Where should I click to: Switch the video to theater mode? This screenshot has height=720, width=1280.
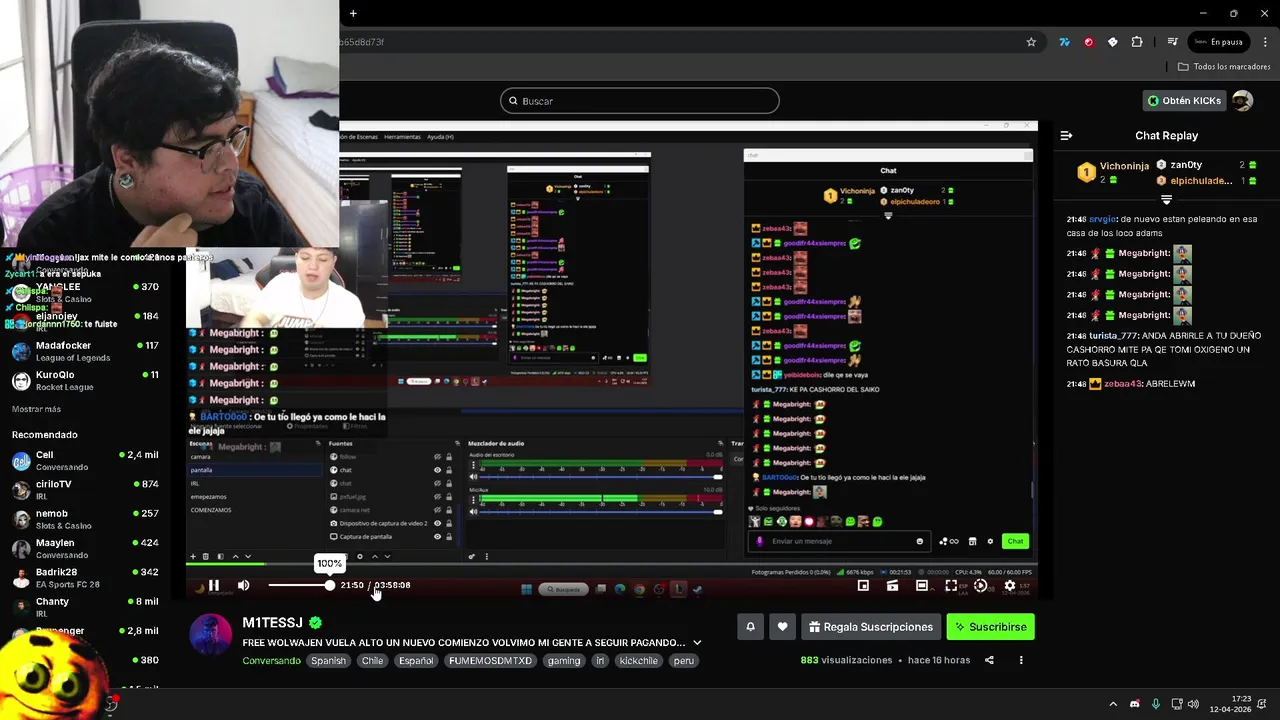(922, 586)
